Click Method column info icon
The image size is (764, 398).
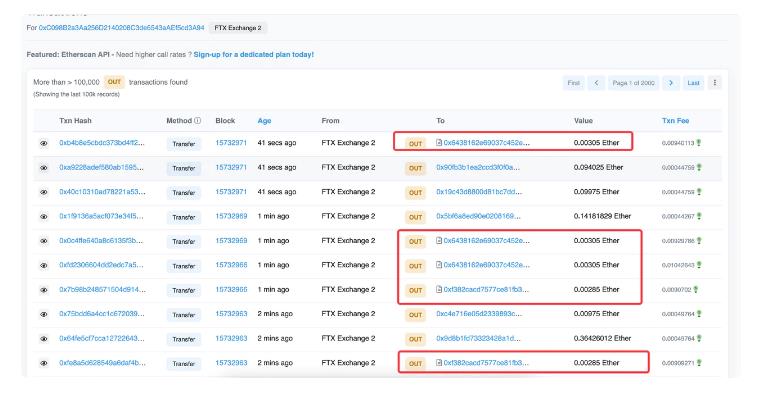pos(197,120)
